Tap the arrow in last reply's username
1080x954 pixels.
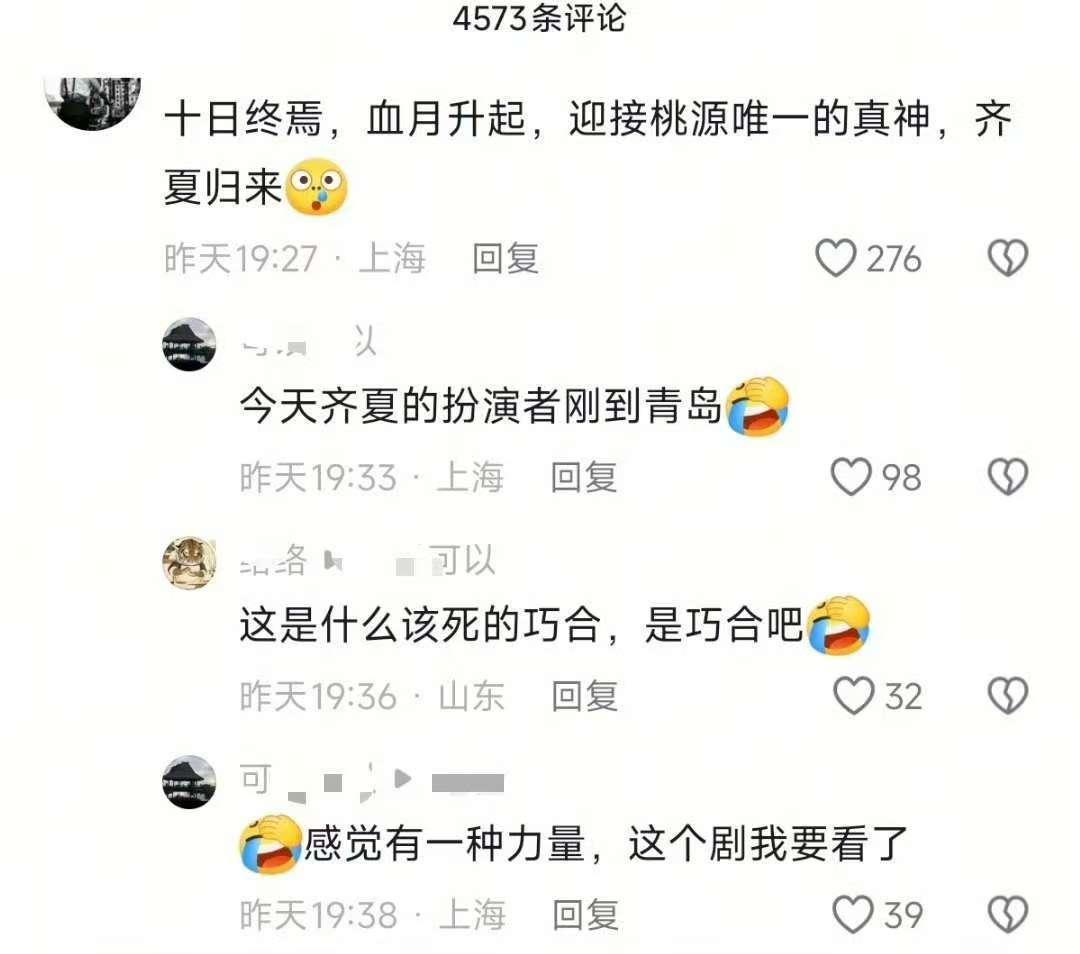[403, 779]
